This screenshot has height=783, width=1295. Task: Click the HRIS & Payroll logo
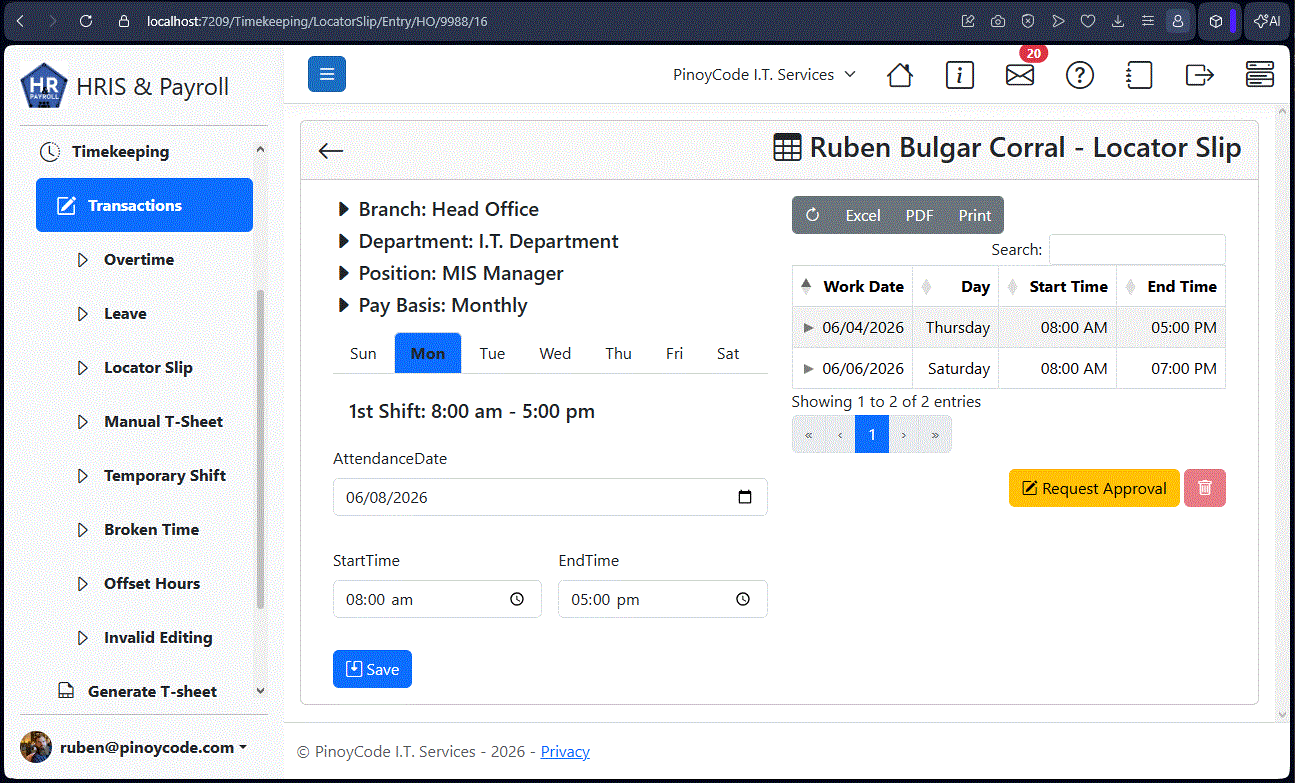[44, 86]
